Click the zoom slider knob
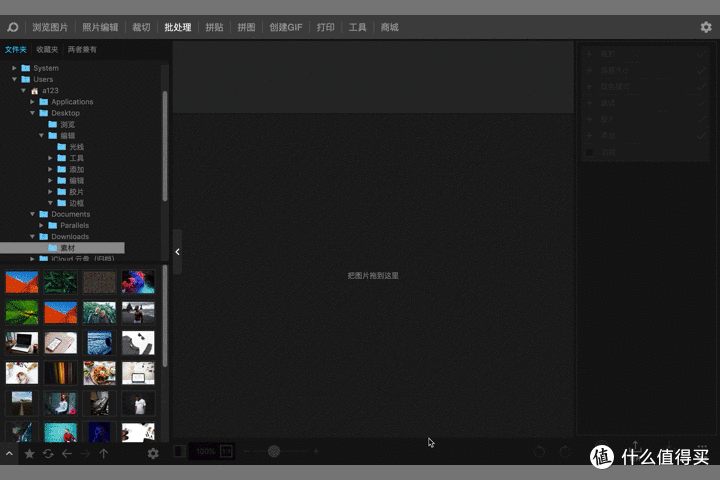The width and height of the screenshot is (720, 480). click(274, 451)
